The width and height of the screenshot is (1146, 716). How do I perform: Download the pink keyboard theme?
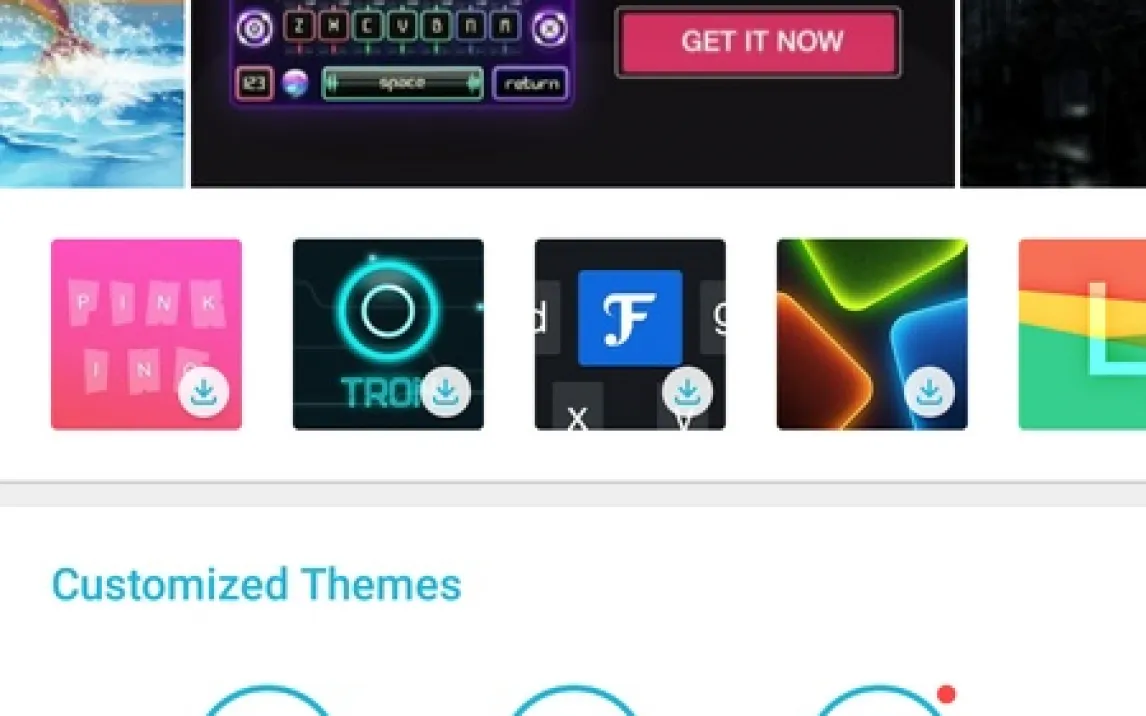[x=203, y=392]
